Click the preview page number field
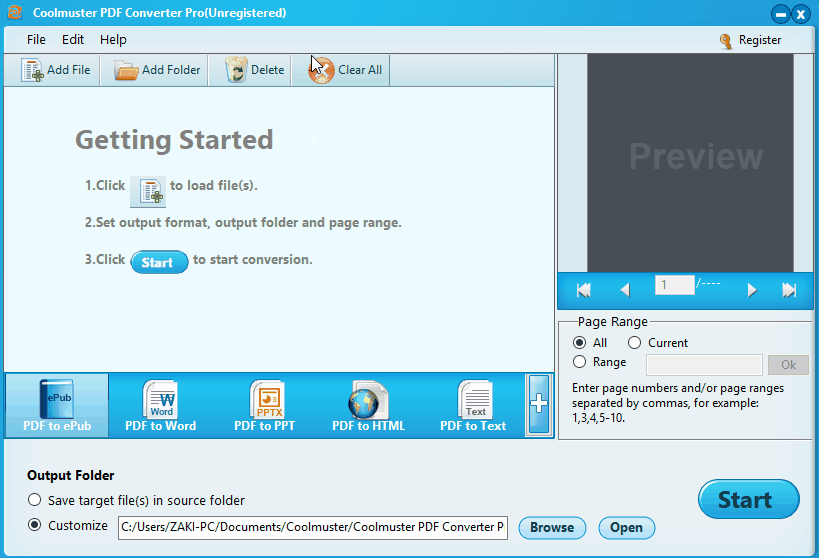Screen dimensions: 819x558 tap(674, 285)
